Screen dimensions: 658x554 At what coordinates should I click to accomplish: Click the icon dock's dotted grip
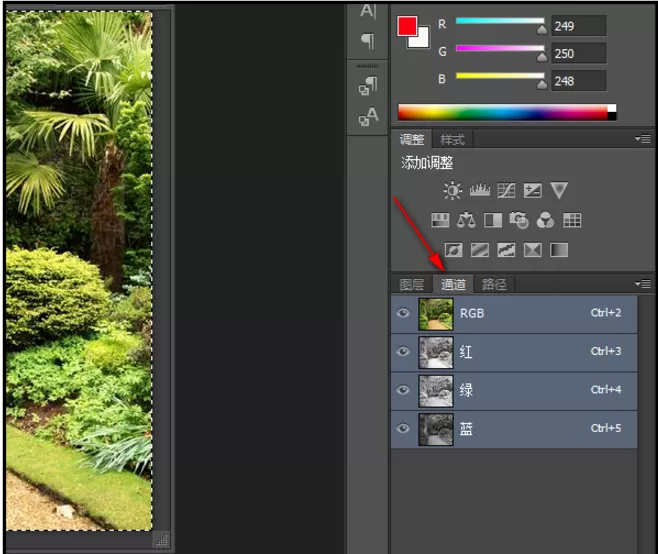367,66
